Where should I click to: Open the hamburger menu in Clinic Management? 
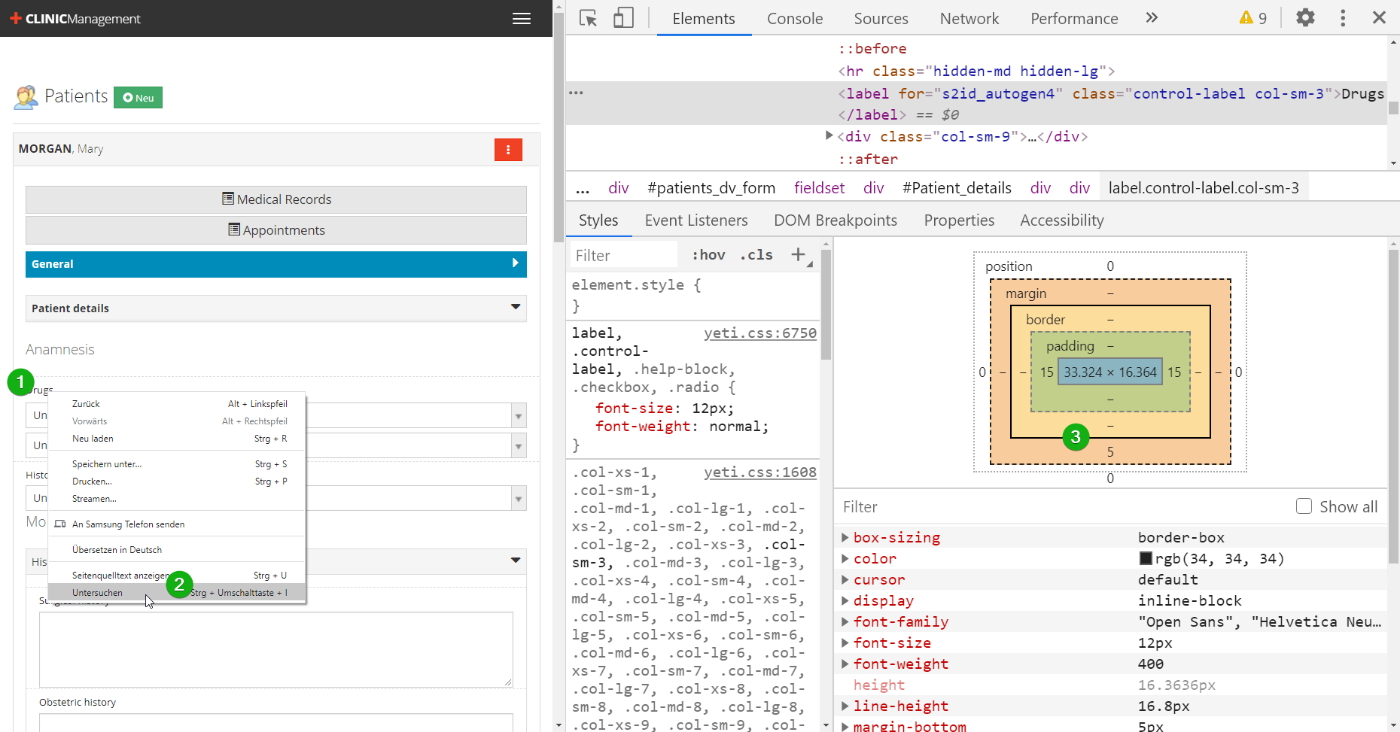(x=521, y=18)
